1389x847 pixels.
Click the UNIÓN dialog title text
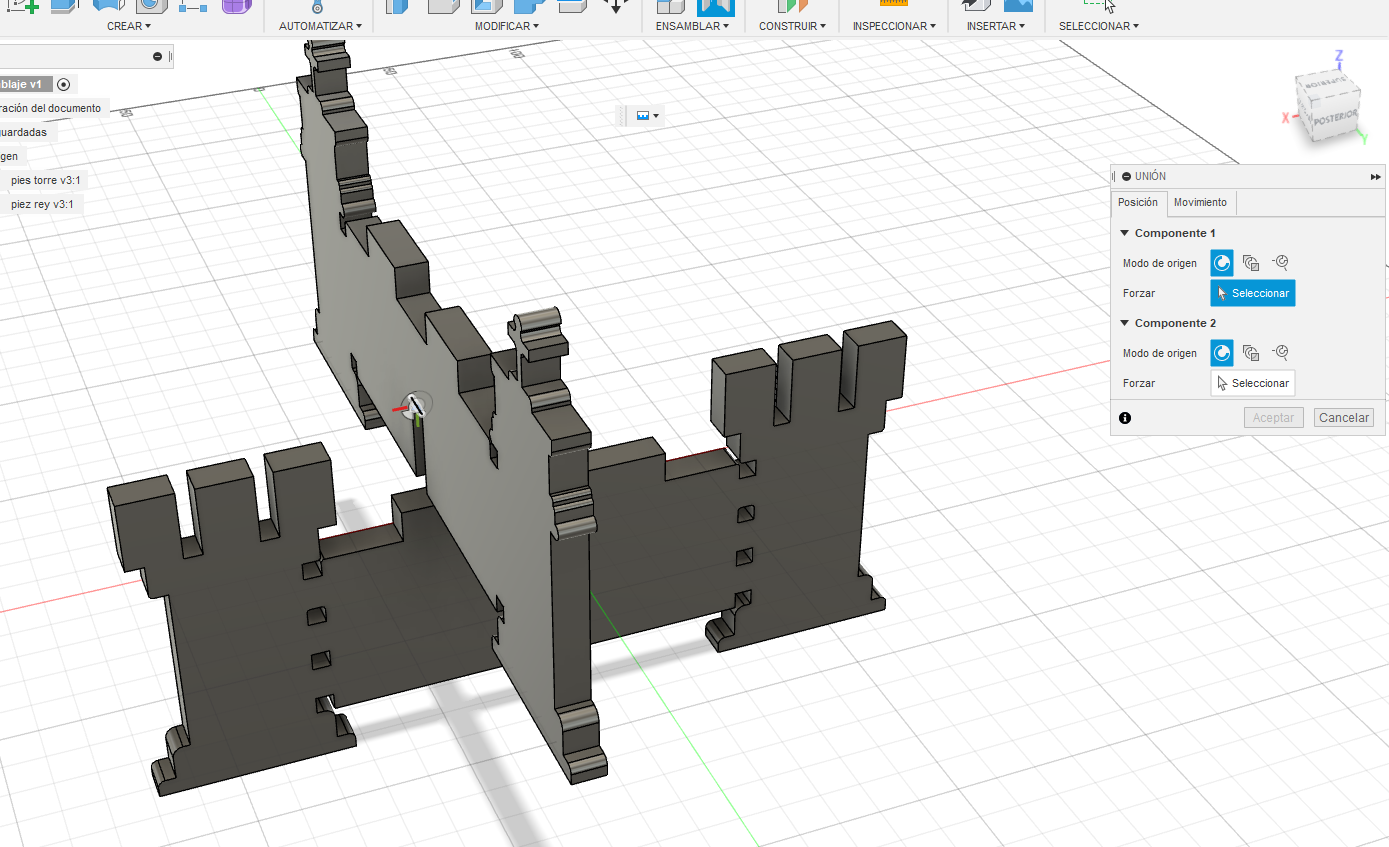(1151, 176)
